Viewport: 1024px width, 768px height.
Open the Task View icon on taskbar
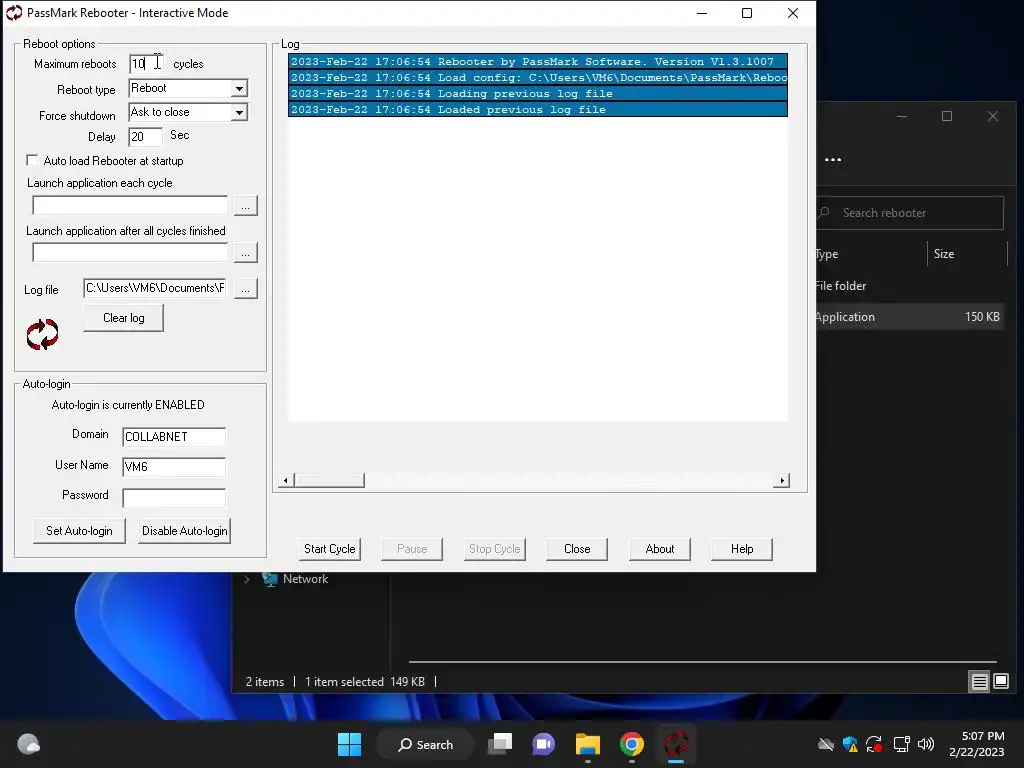[x=501, y=744]
